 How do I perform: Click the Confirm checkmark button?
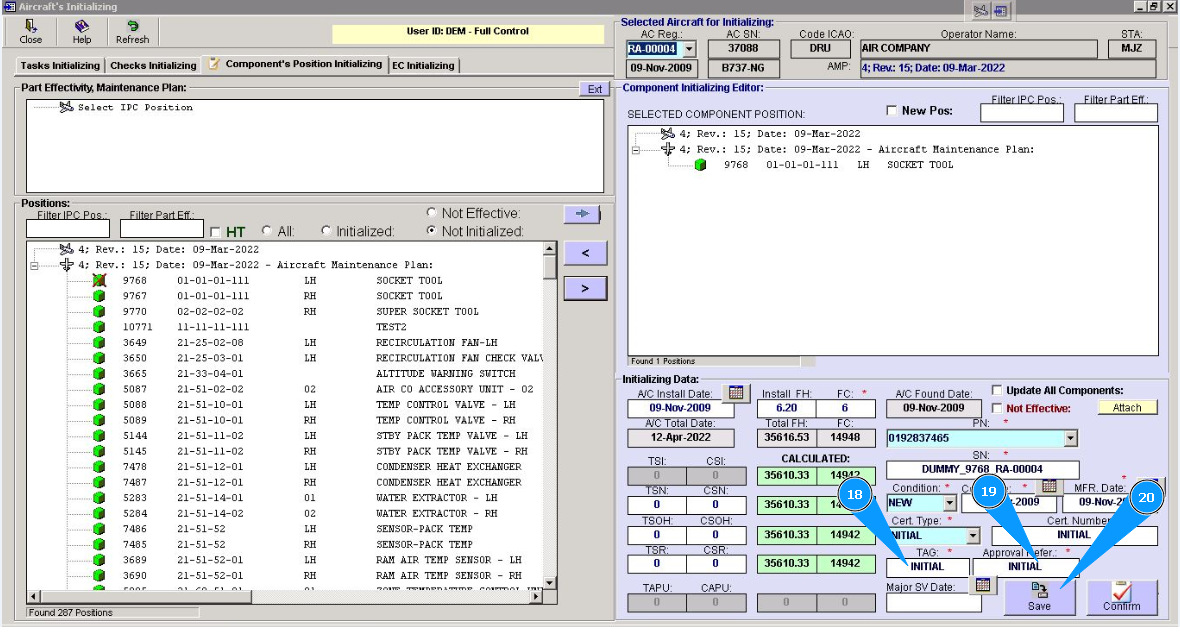(1121, 597)
